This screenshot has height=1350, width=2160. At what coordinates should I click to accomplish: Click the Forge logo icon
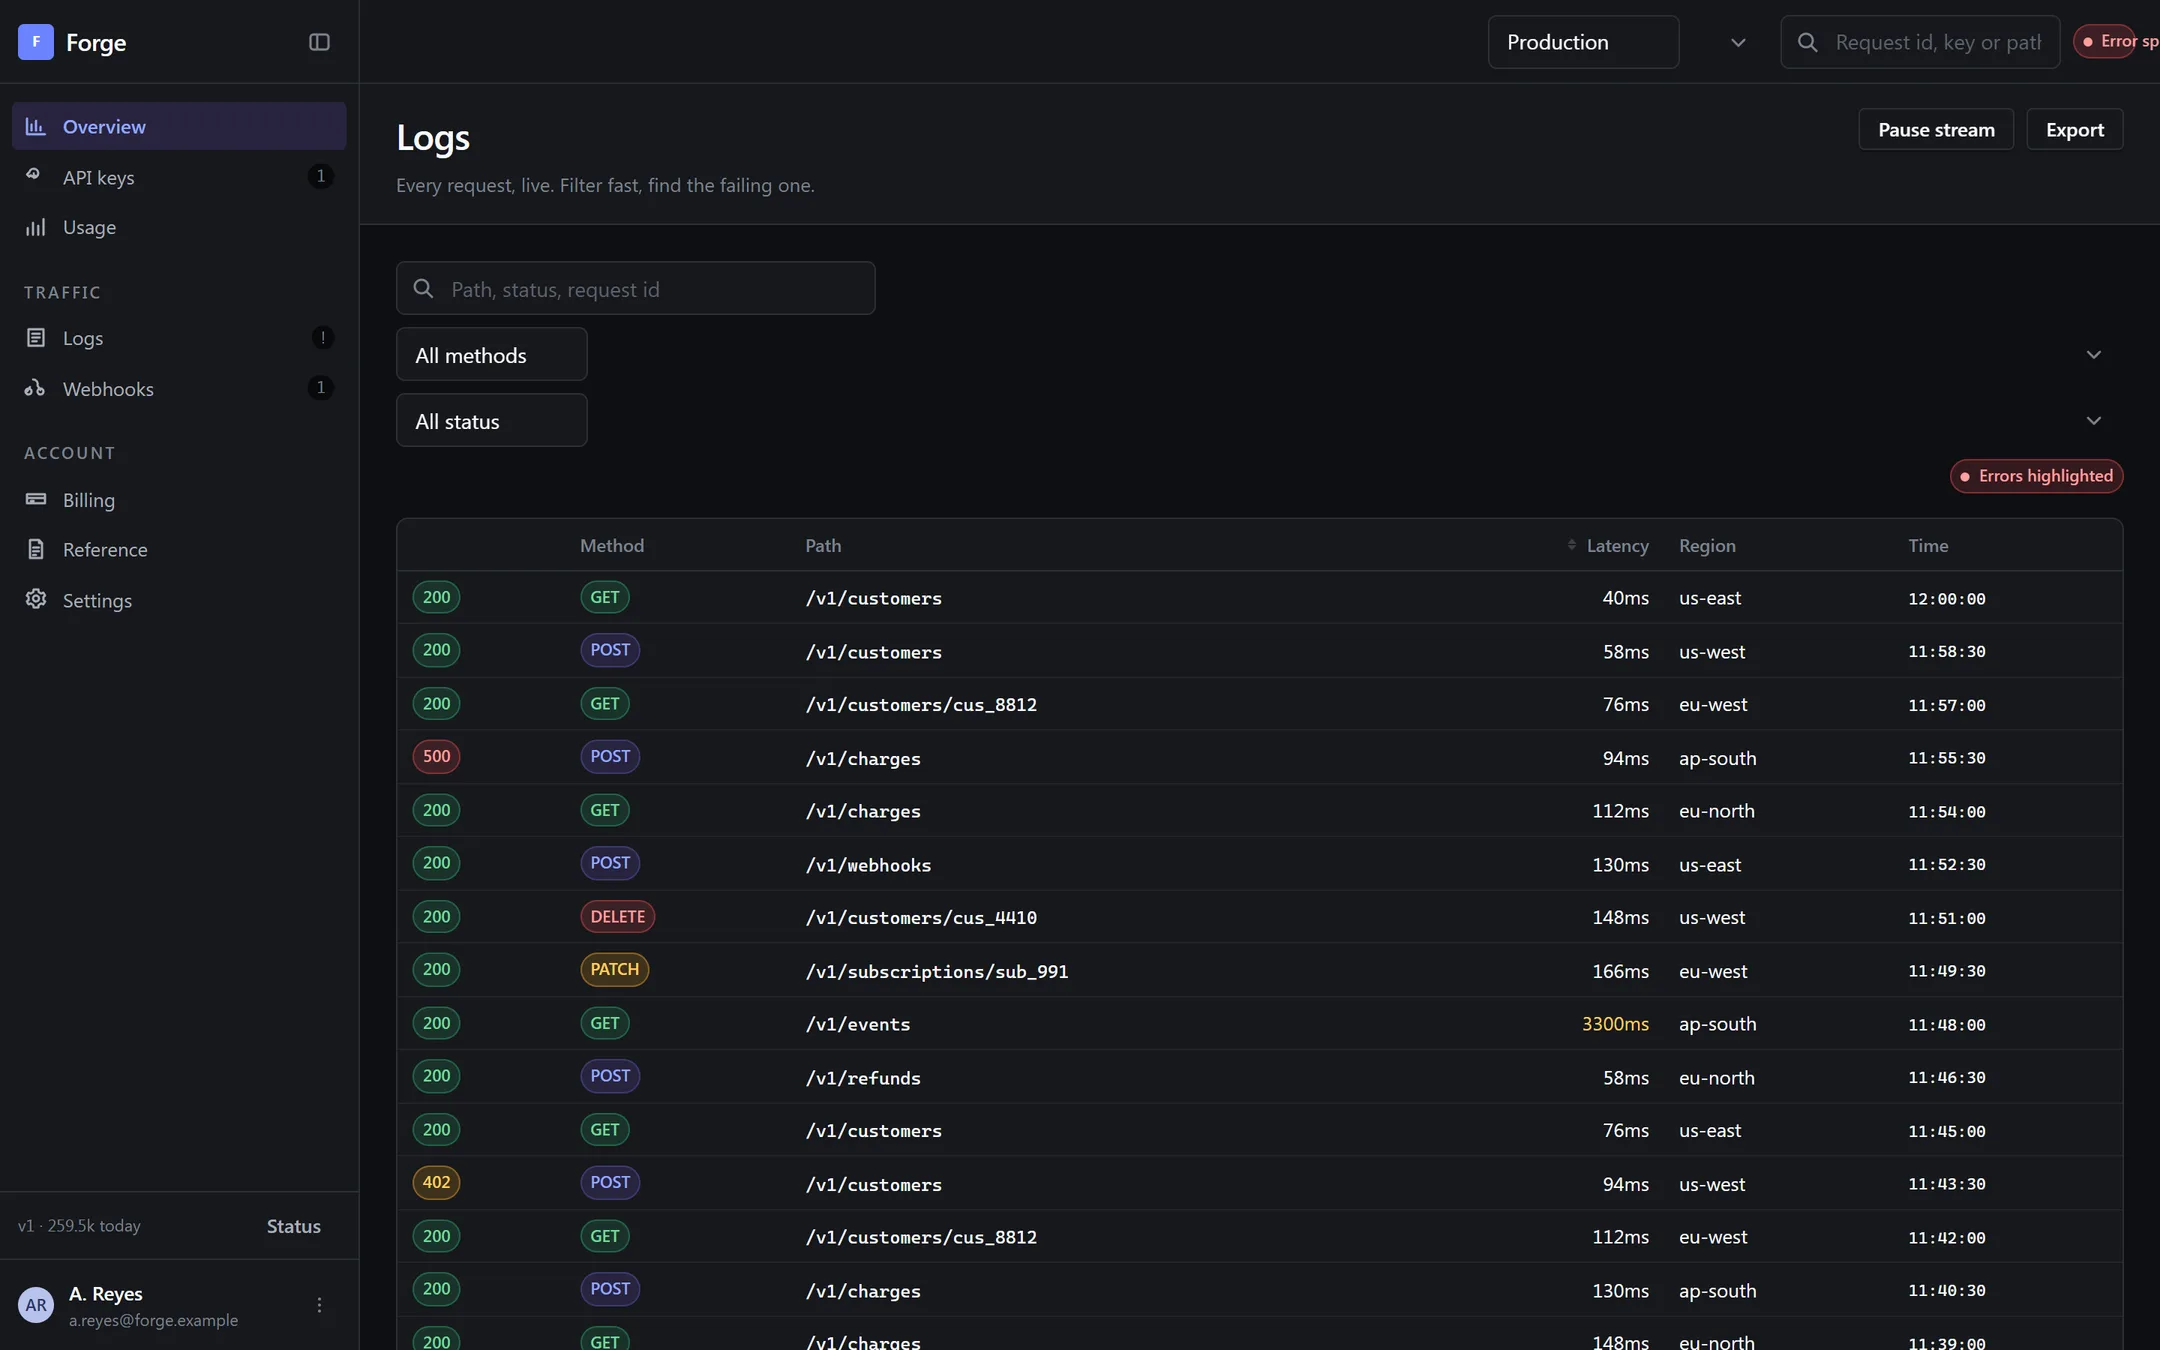click(36, 42)
